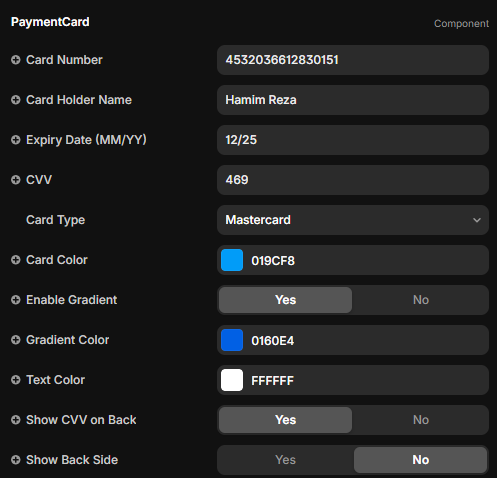Image resolution: width=497 pixels, height=478 pixels.
Task: Set Enable Gradient to No
Action: 421,300
